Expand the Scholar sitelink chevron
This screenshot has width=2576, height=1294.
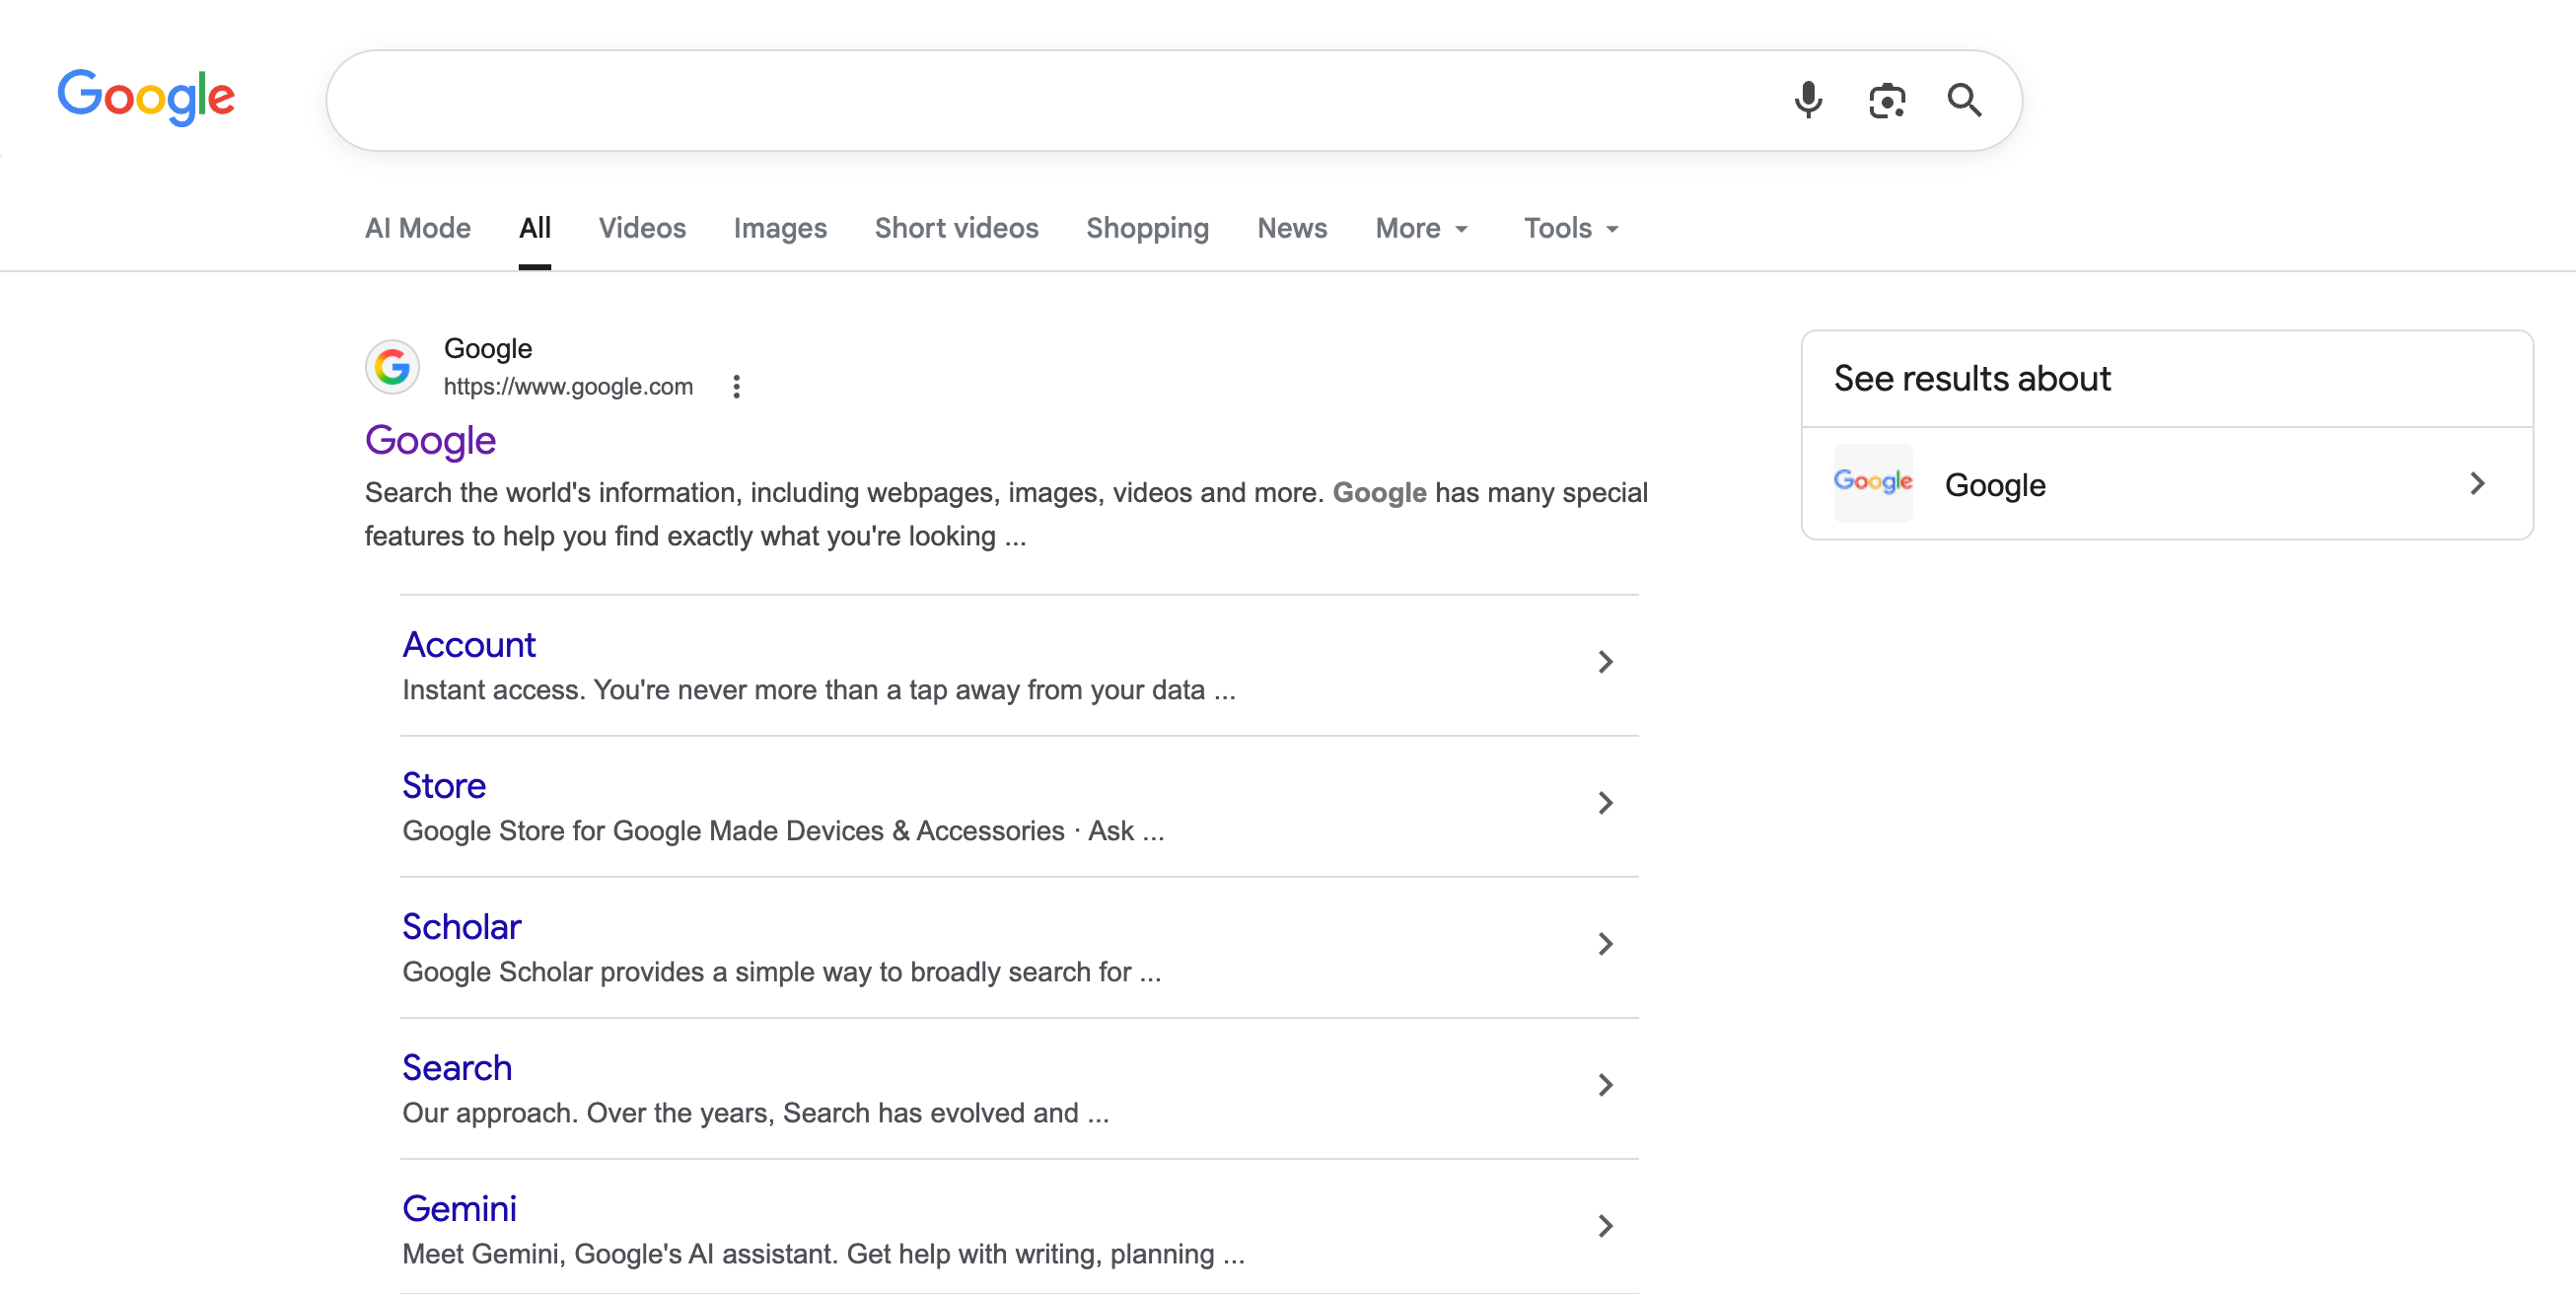point(1605,944)
